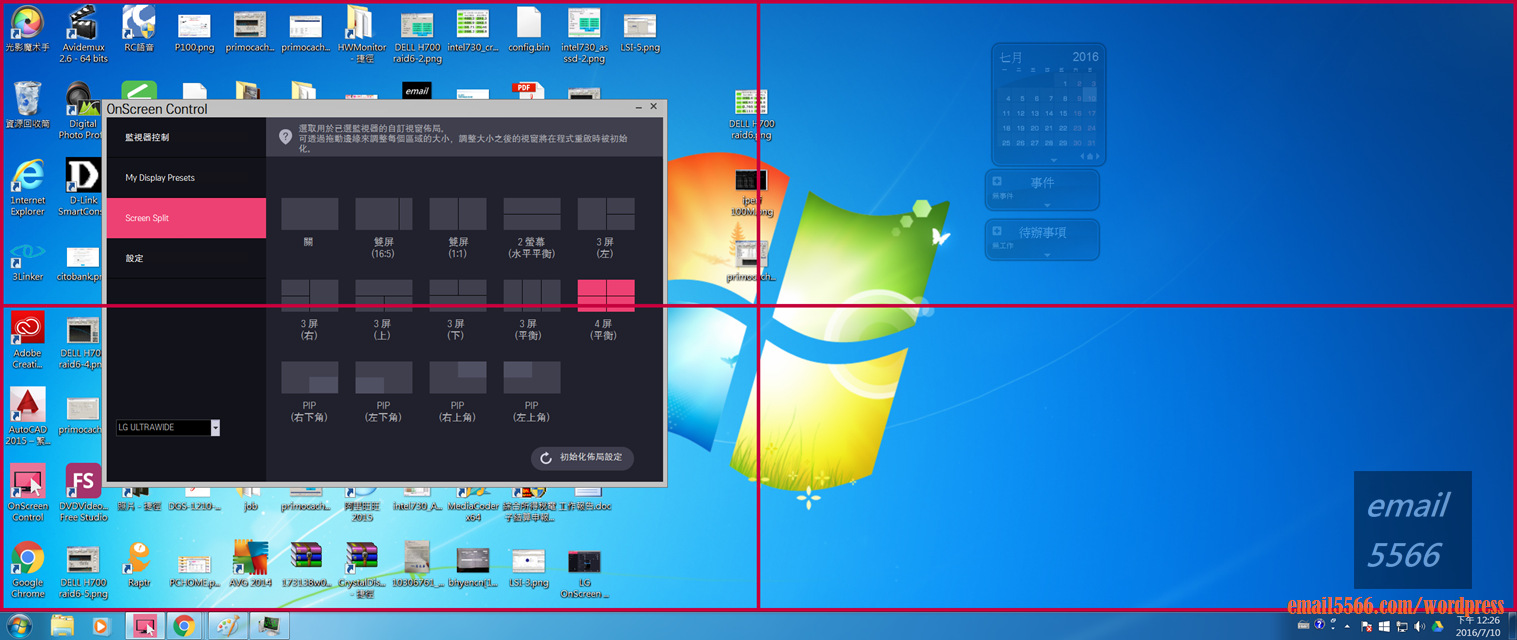Click the OnScreen Control taskbar button
The image size is (1517, 640).
144,626
